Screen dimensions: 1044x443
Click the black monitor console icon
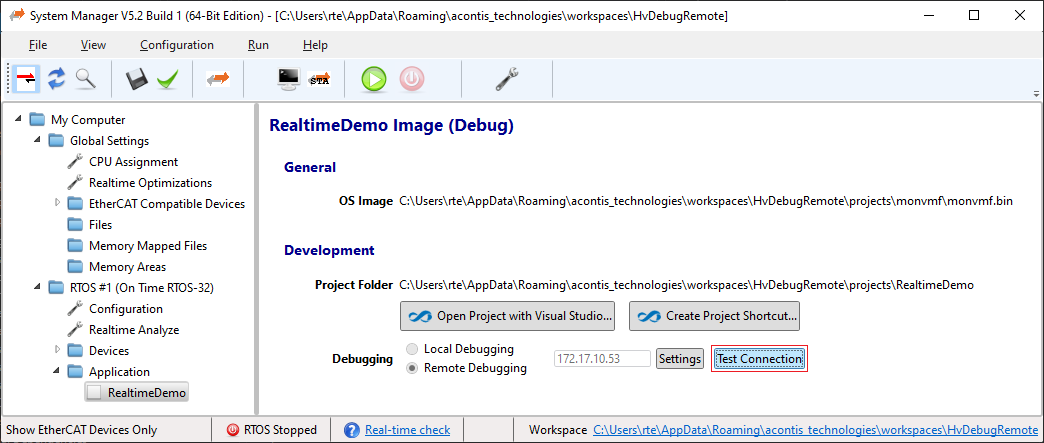click(x=289, y=79)
